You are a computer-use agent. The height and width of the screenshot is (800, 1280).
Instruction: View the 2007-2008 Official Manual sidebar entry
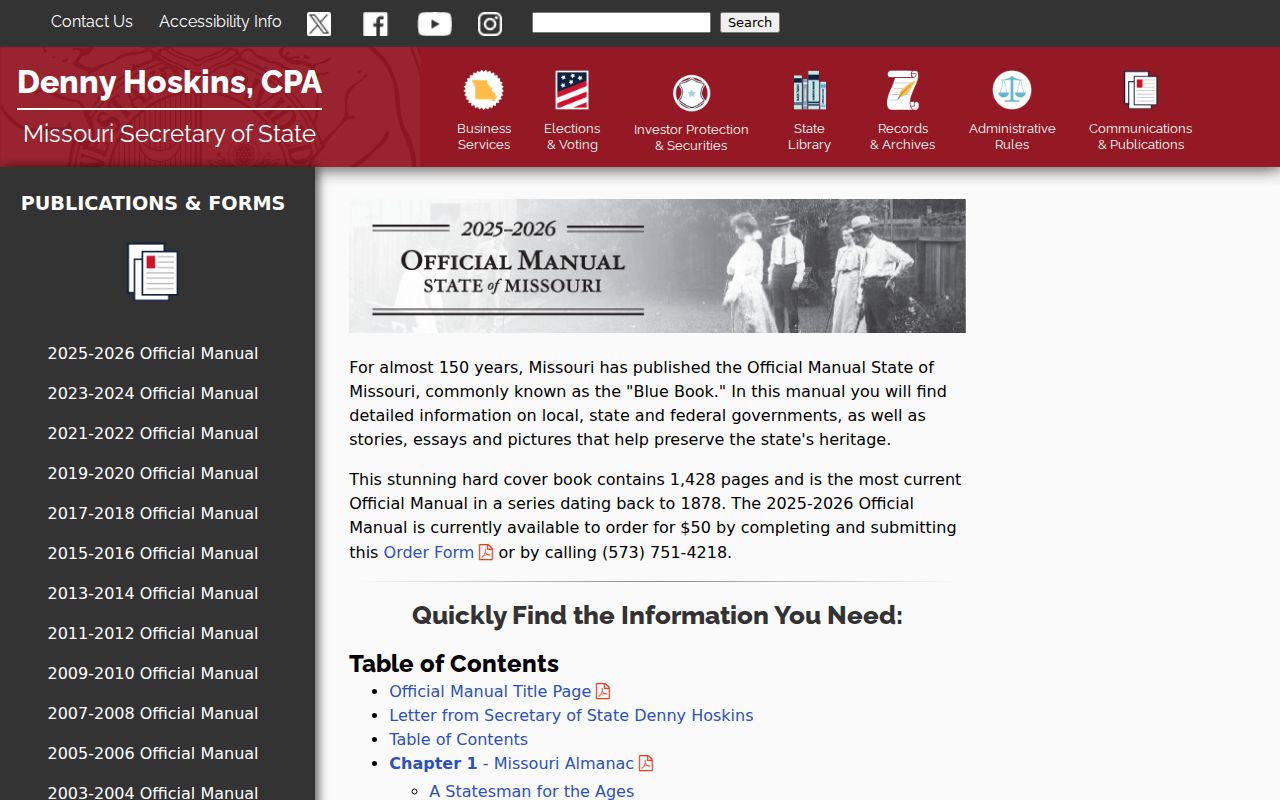click(x=153, y=713)
